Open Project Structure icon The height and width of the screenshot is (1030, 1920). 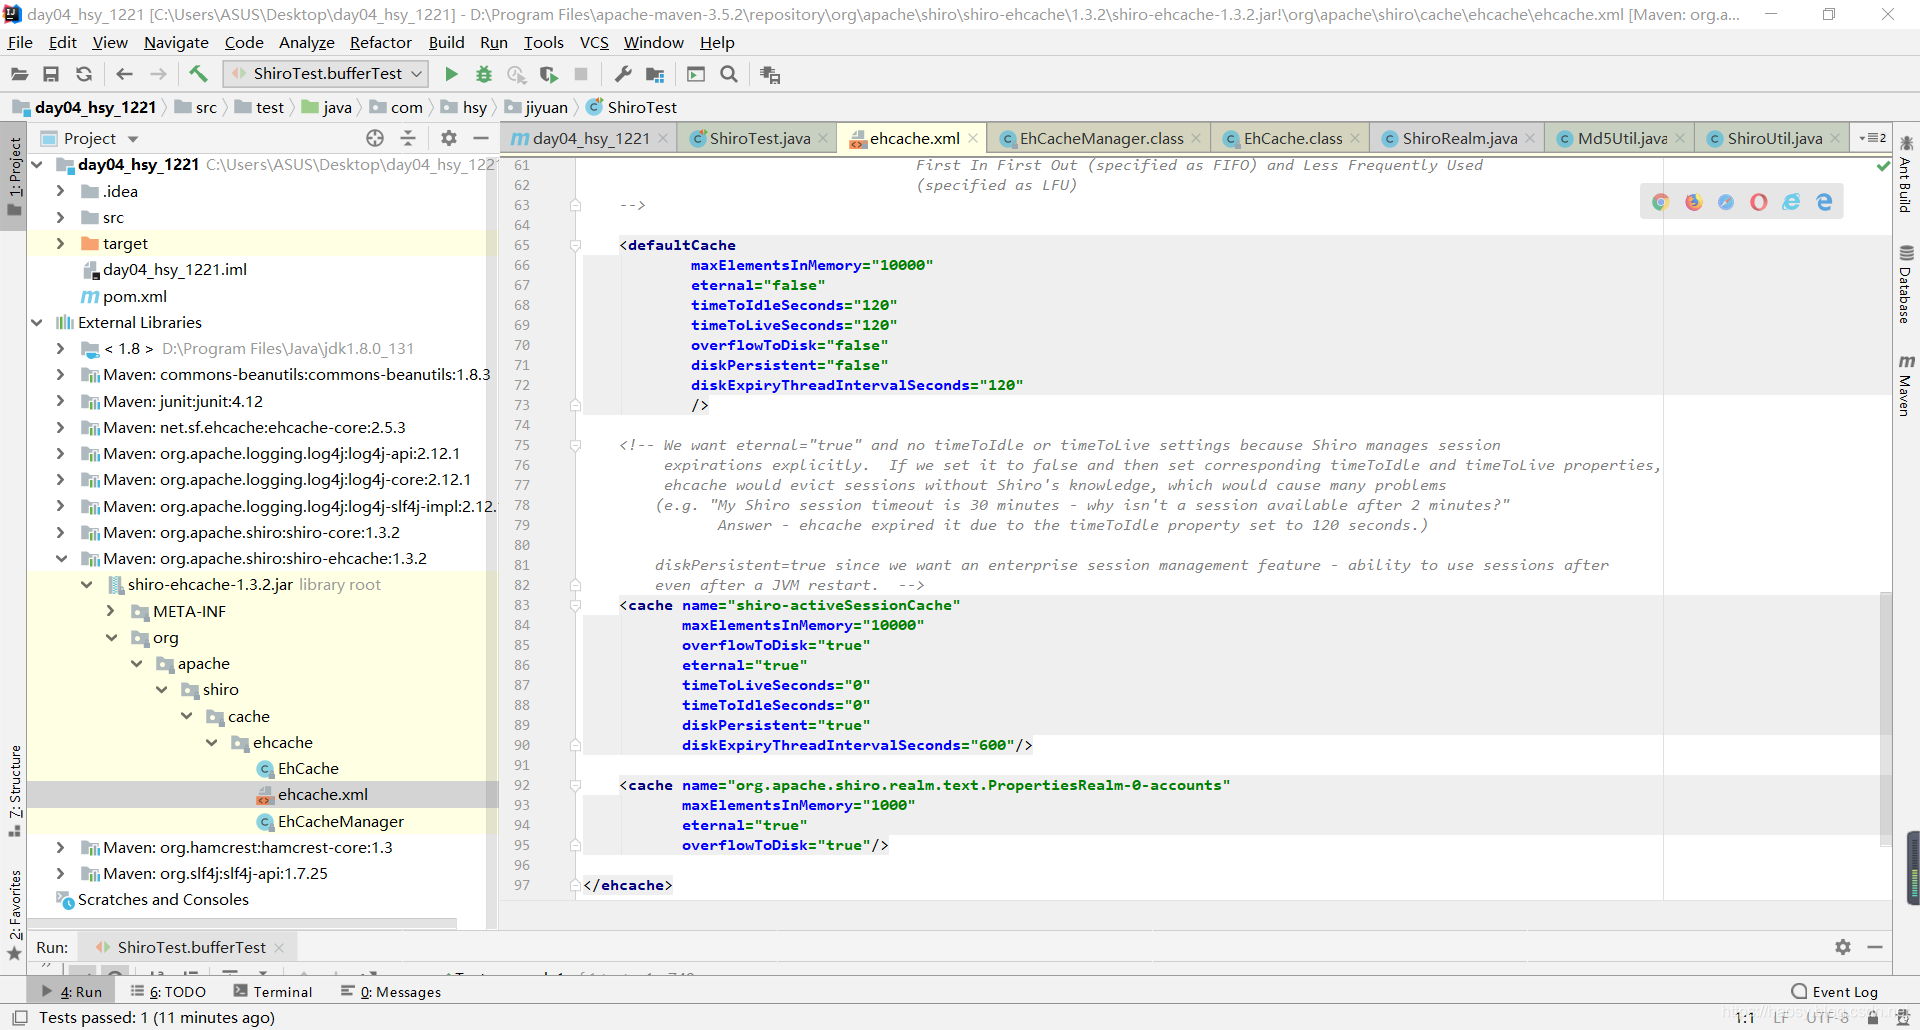(655, 74)
